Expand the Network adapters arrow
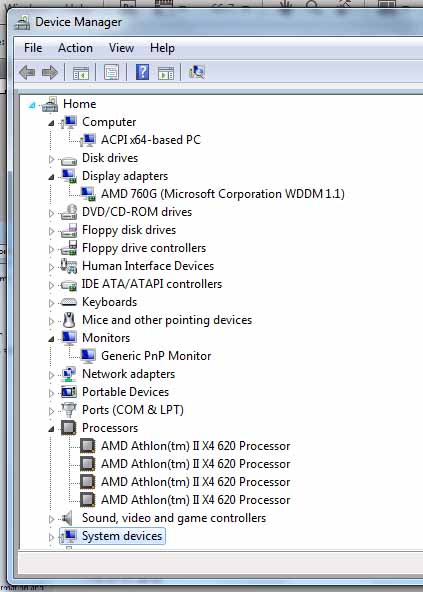The width and height of the screenshot is (423, 592). click(52, 375)
